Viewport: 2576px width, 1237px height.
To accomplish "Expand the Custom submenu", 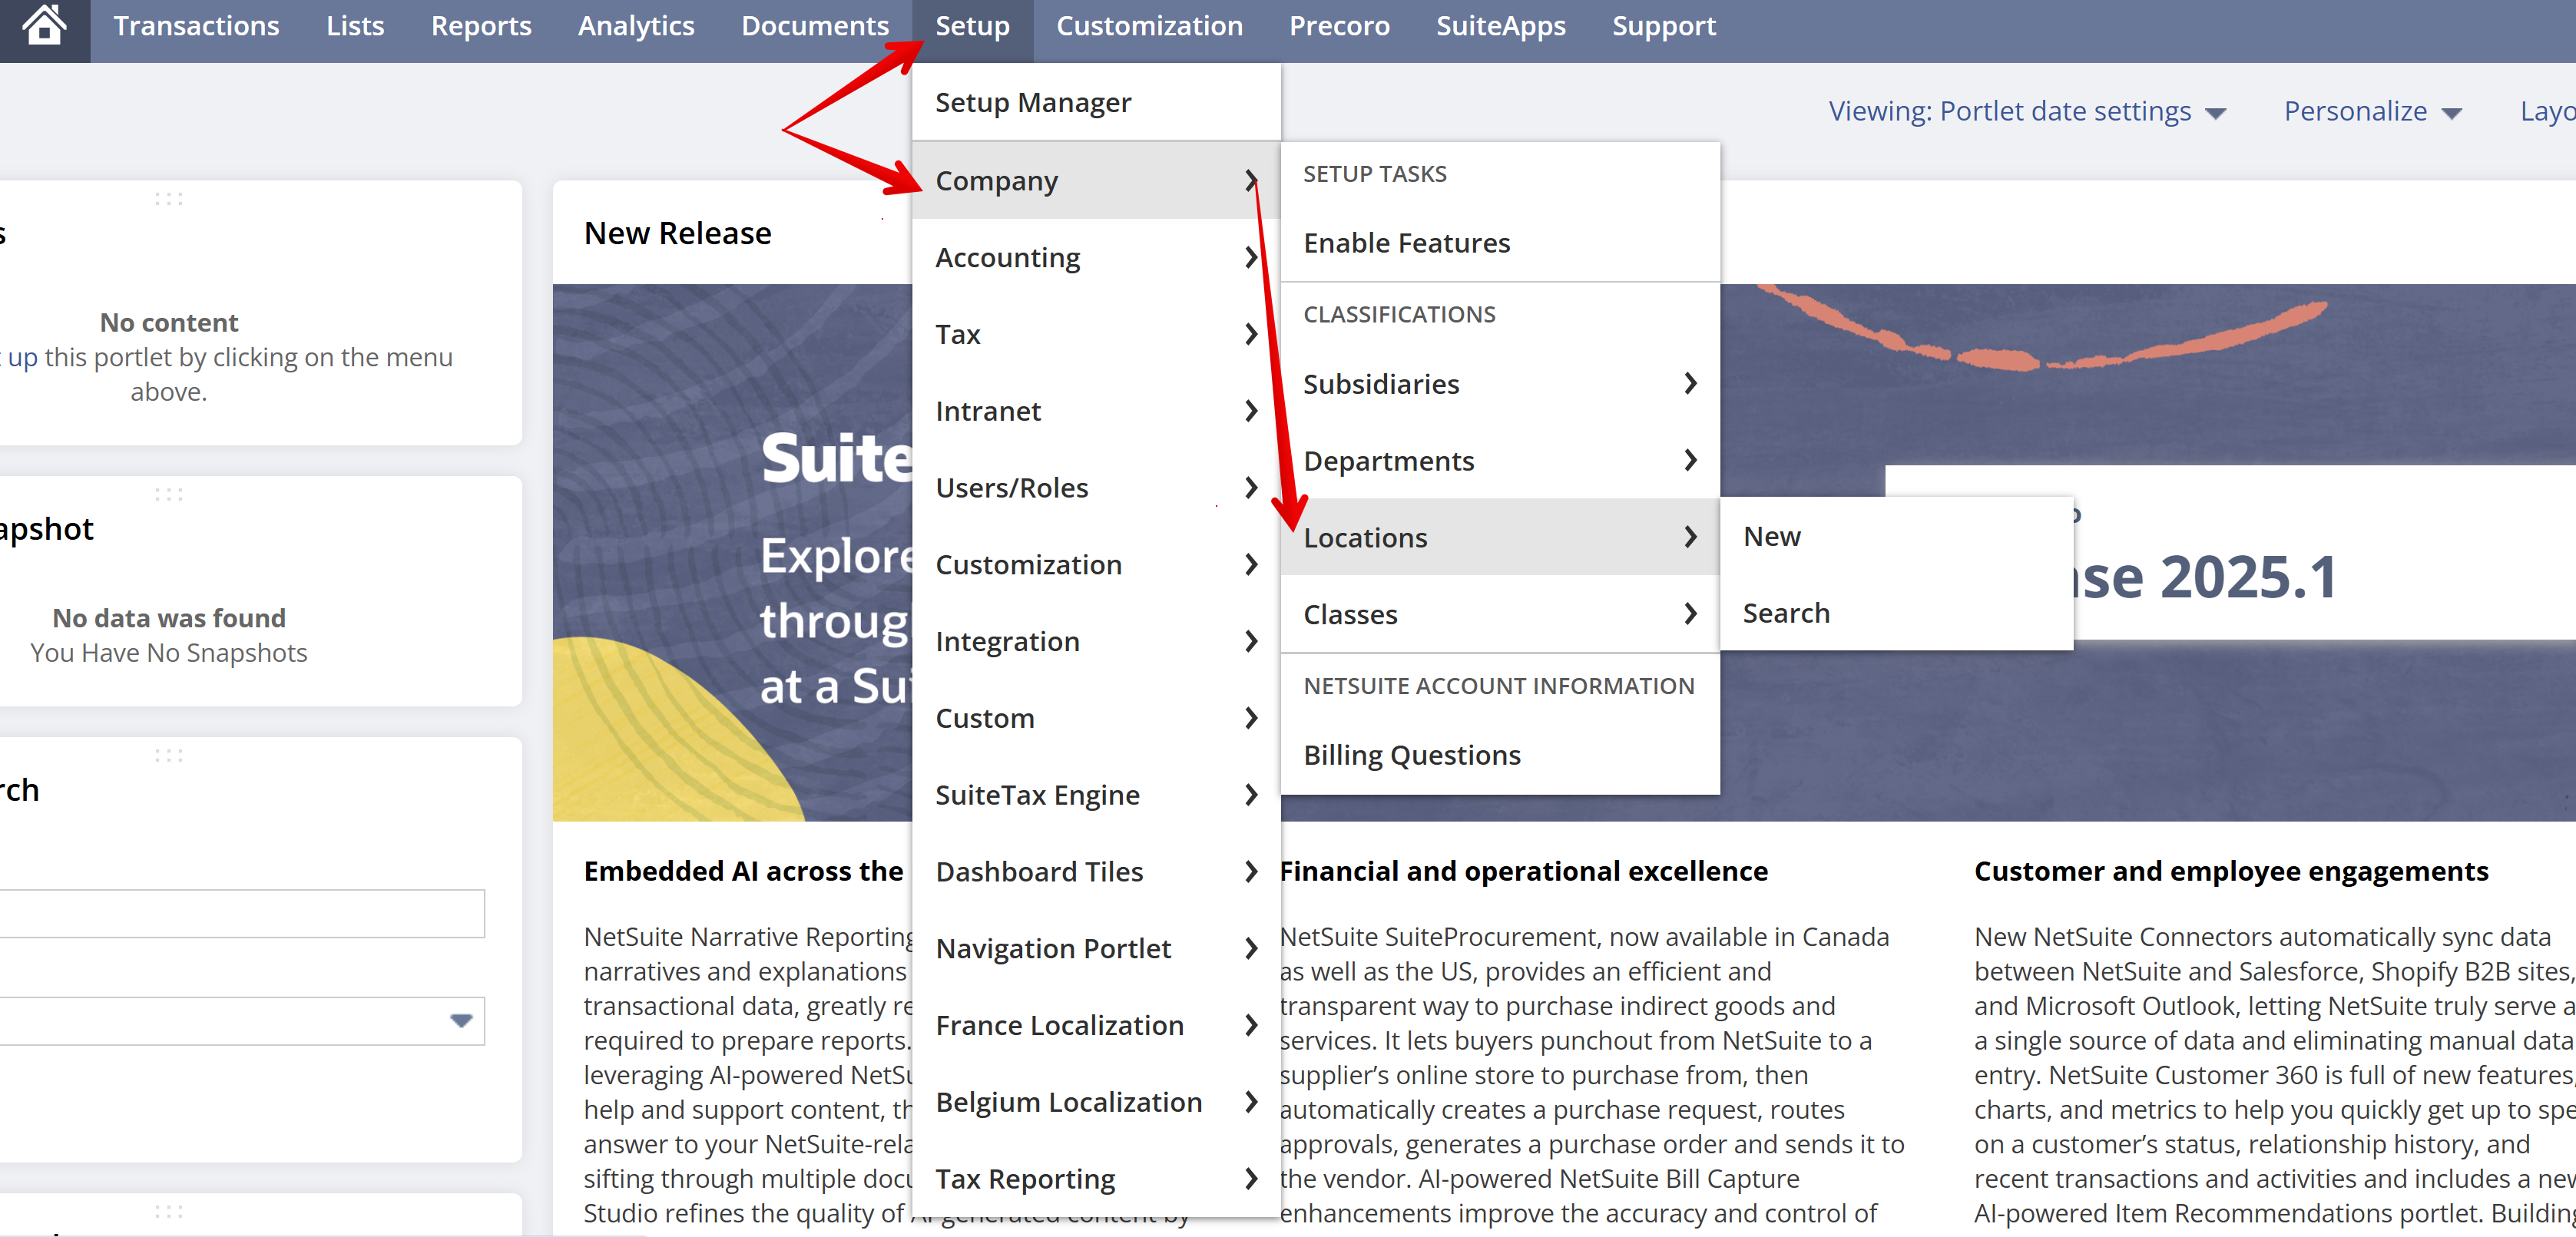I will 1096,718.
